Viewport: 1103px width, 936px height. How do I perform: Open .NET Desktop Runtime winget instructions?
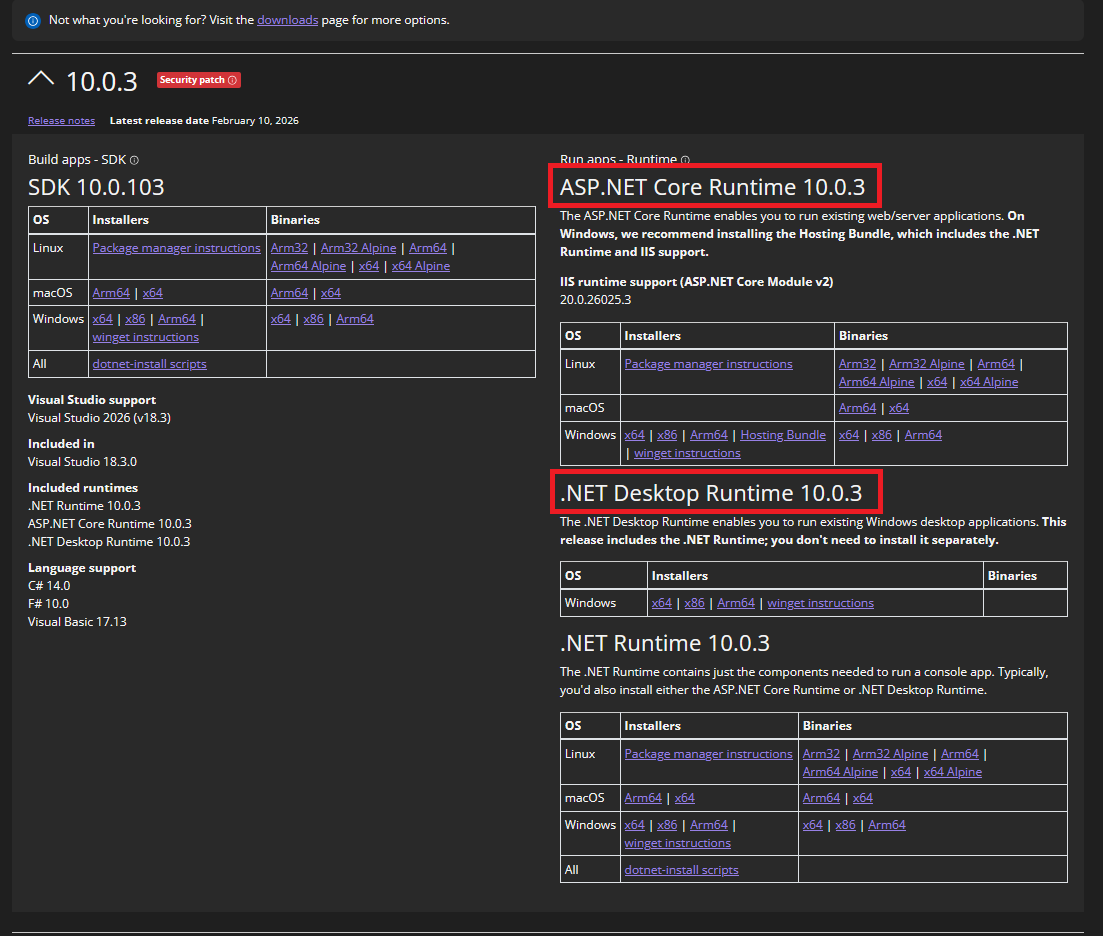[820, 603]
